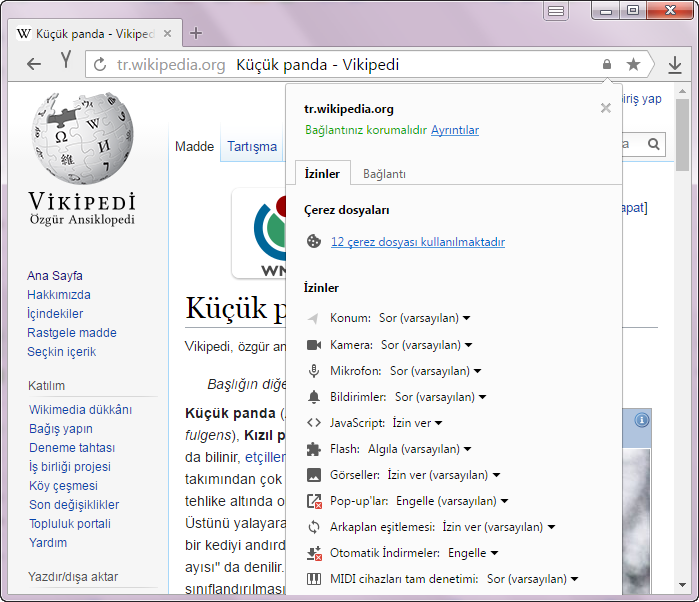Go back with the back arrow
Viewport: 699px width, 602px height.
[x=34, y=64]
